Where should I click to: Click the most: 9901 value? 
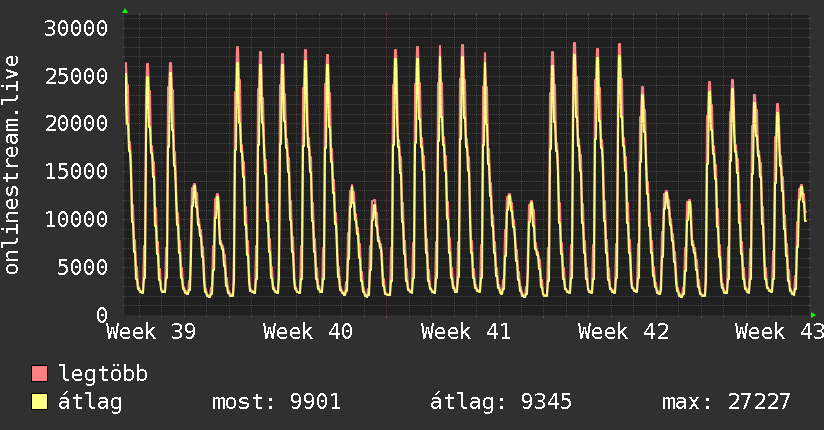[x=276, y=402]
